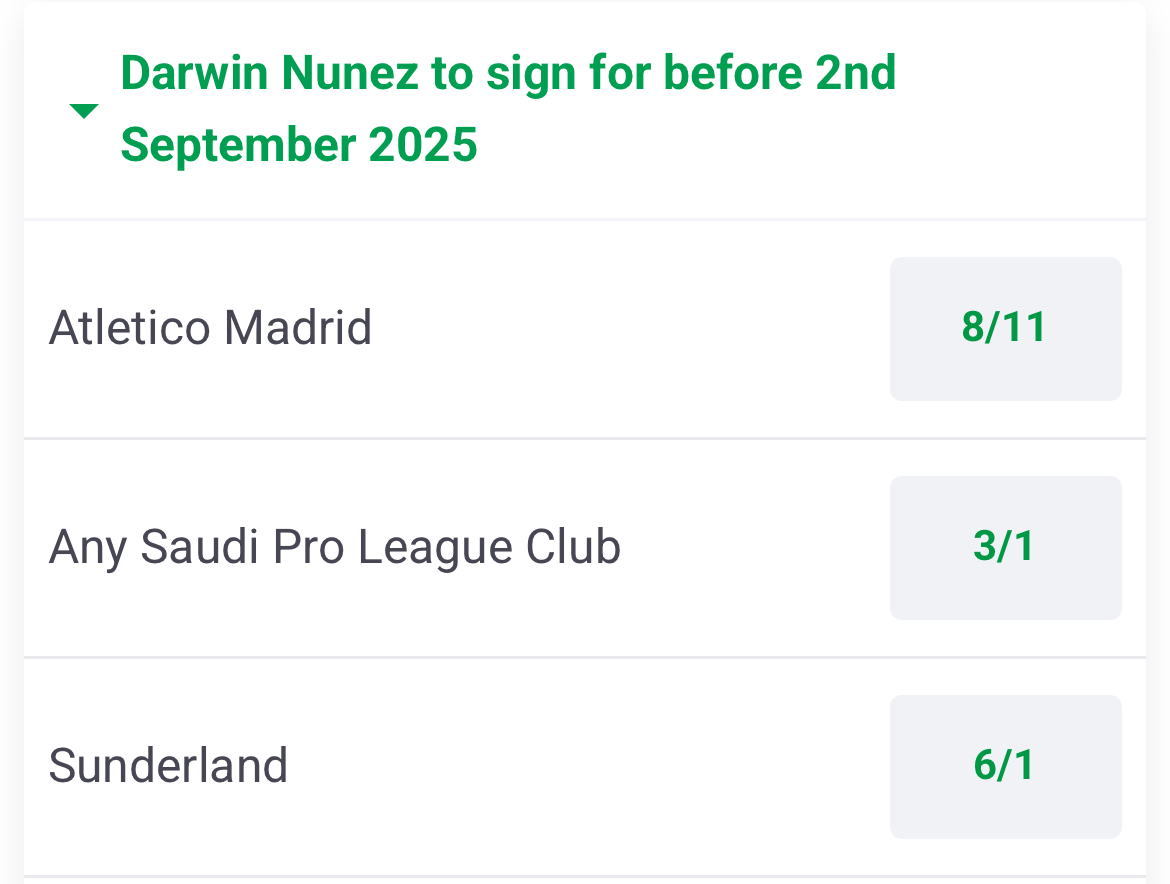Click the Darwin Nunez to sign for heading

point(507,109)
